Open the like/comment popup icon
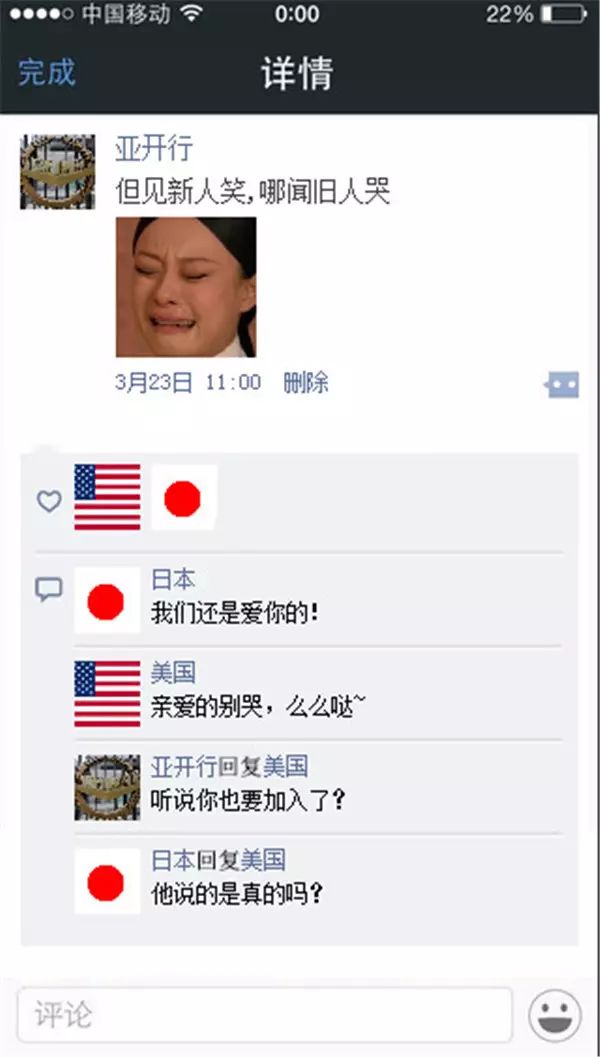The width and height of the screenshot is (600, 1057). pos(562,385)
